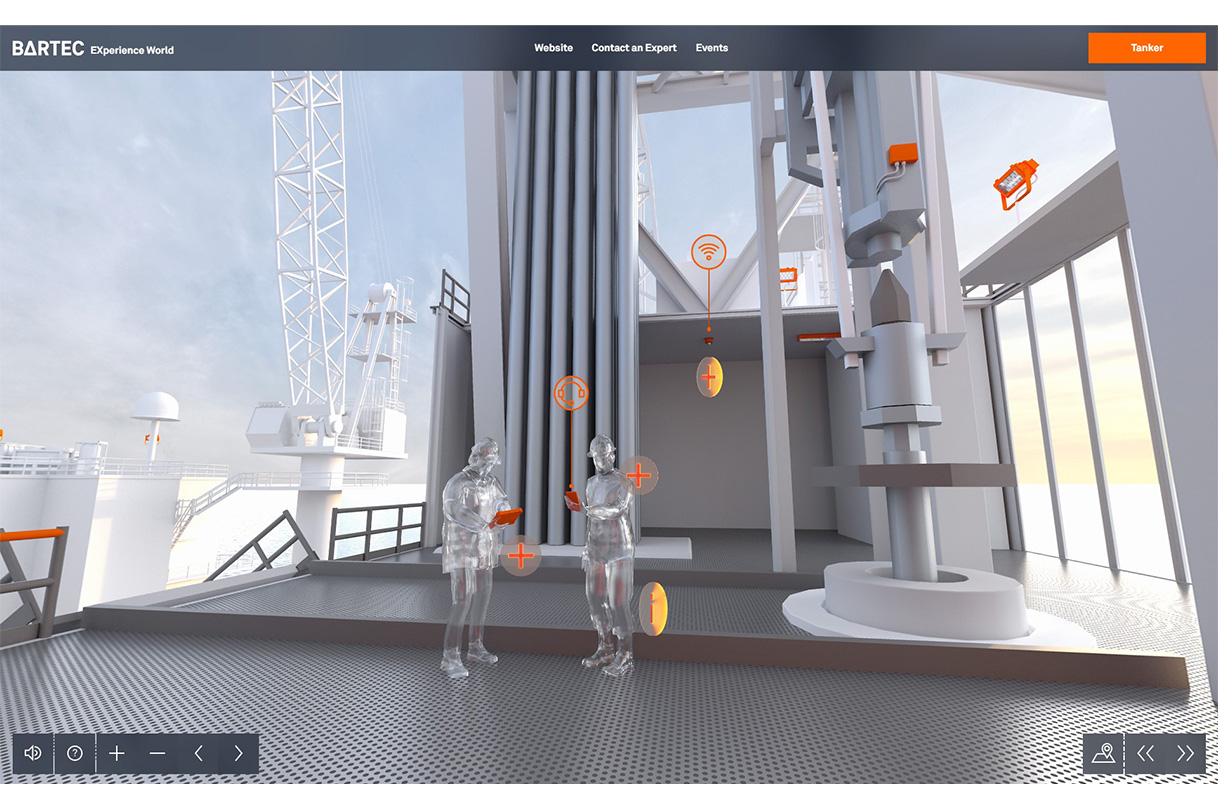Image resolution: width=1218 pixels, height=812 pixels.
Task: Open the Events menu item
Action: pyautogui.click(x=712, y=48)
